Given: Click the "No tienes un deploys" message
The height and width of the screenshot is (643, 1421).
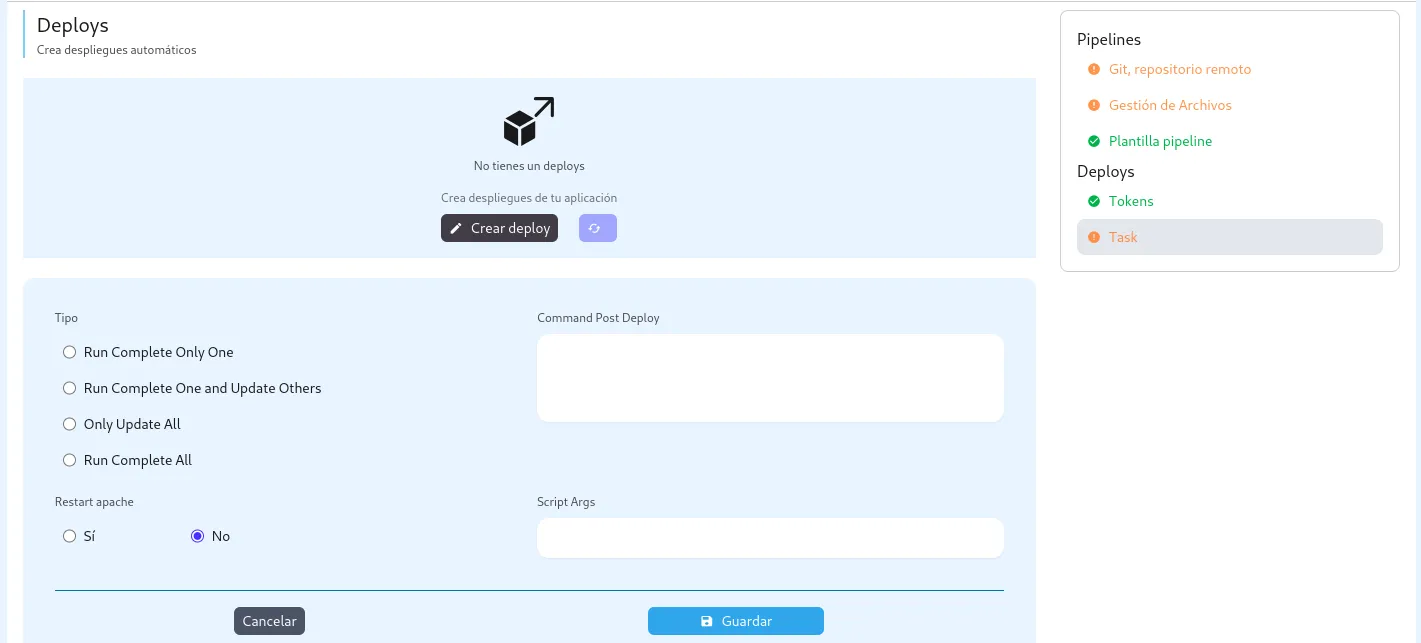Looking at the screenshot, I should coord(529,166).
